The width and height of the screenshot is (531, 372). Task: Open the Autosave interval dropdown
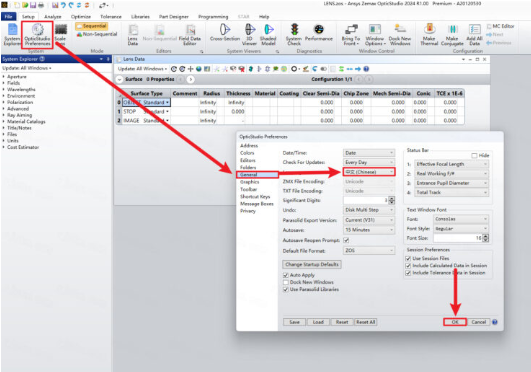click(369, 230)
